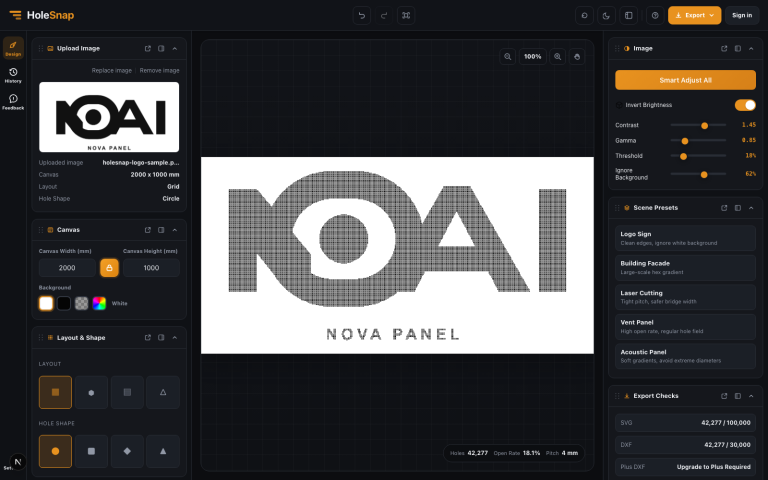Dock the Upload Image panel icon
Screen dimensions: 768x480
tap(161, 48)
